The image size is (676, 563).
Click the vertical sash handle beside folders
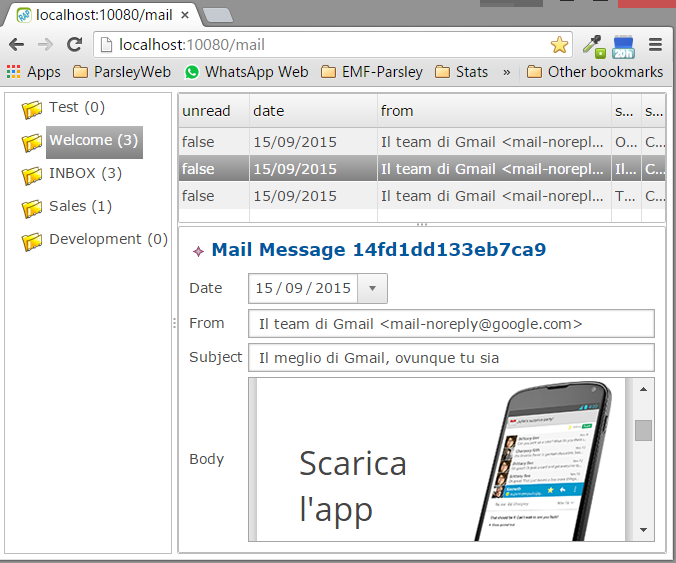coord(174,323)
